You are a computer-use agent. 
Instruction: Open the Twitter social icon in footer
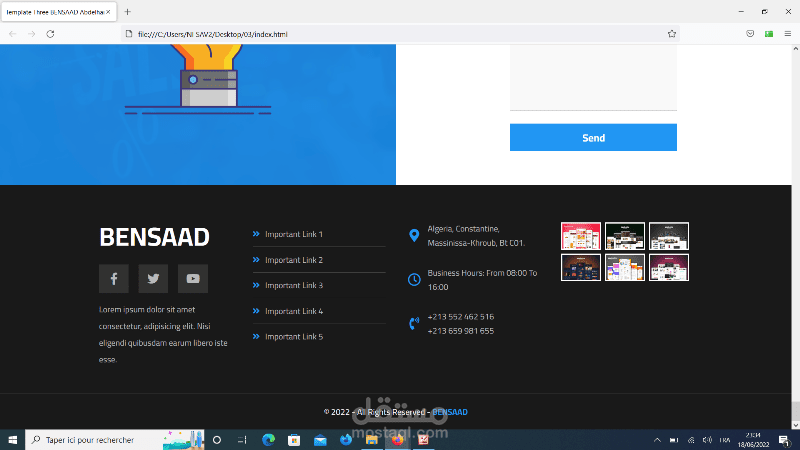153,279
